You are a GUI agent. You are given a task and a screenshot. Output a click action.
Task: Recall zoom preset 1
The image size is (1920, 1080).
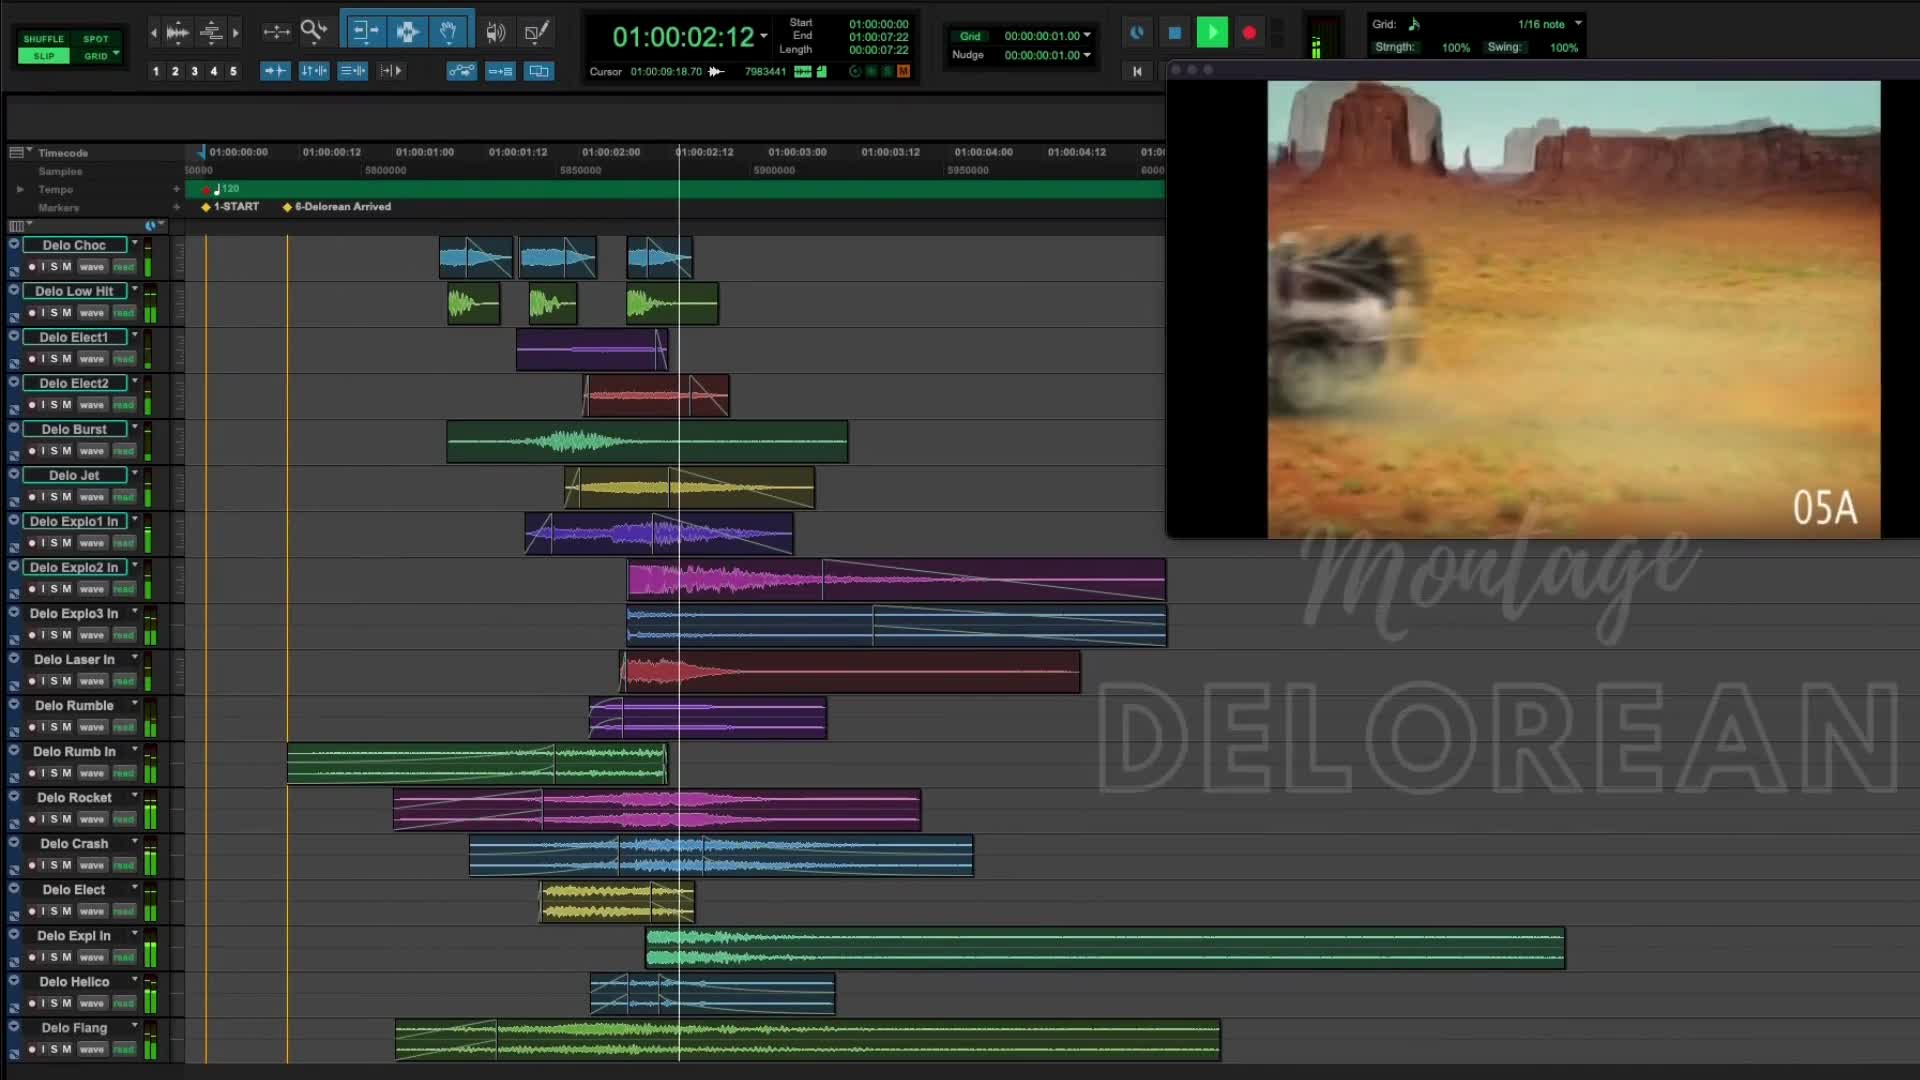155,71
